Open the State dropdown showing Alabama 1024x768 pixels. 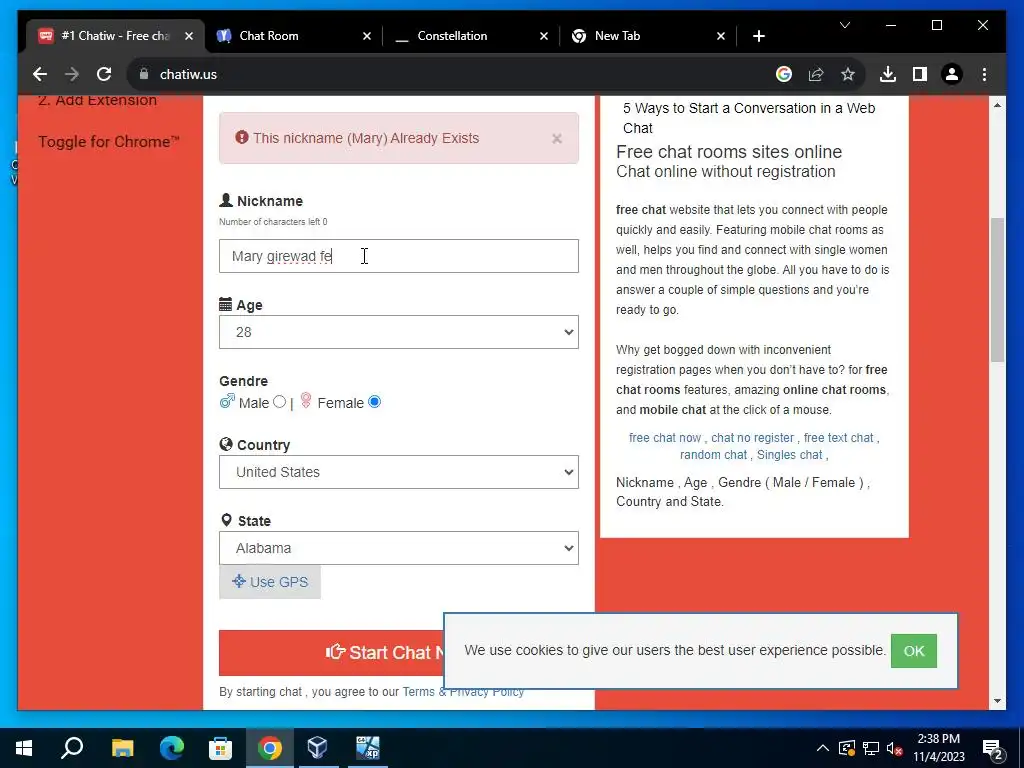(x=398, y=548)
